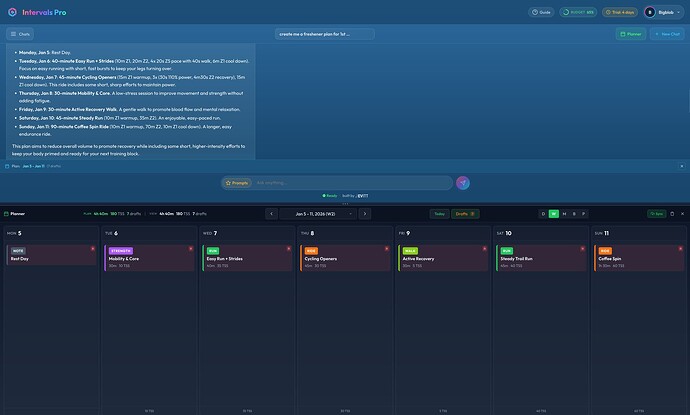Open the Chats sidebar menu

[x=20, y=34]
